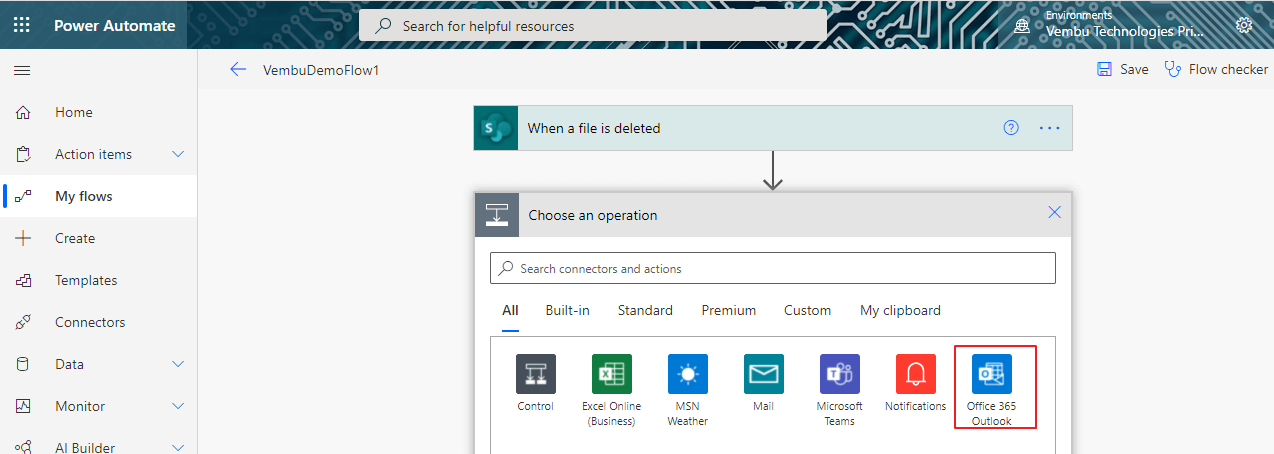
Task: Open the app launcher waffle icon
Action: [22, 25]
